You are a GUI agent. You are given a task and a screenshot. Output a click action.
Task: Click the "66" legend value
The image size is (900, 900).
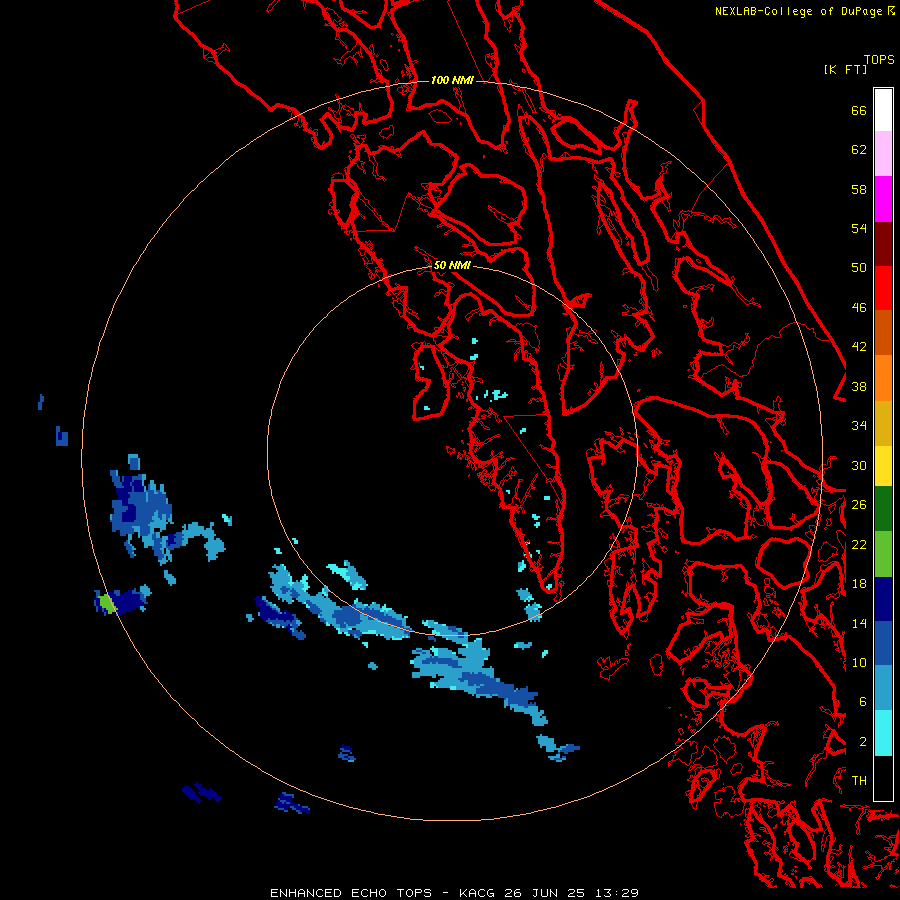pyautogui.click(x=859, y=110)
